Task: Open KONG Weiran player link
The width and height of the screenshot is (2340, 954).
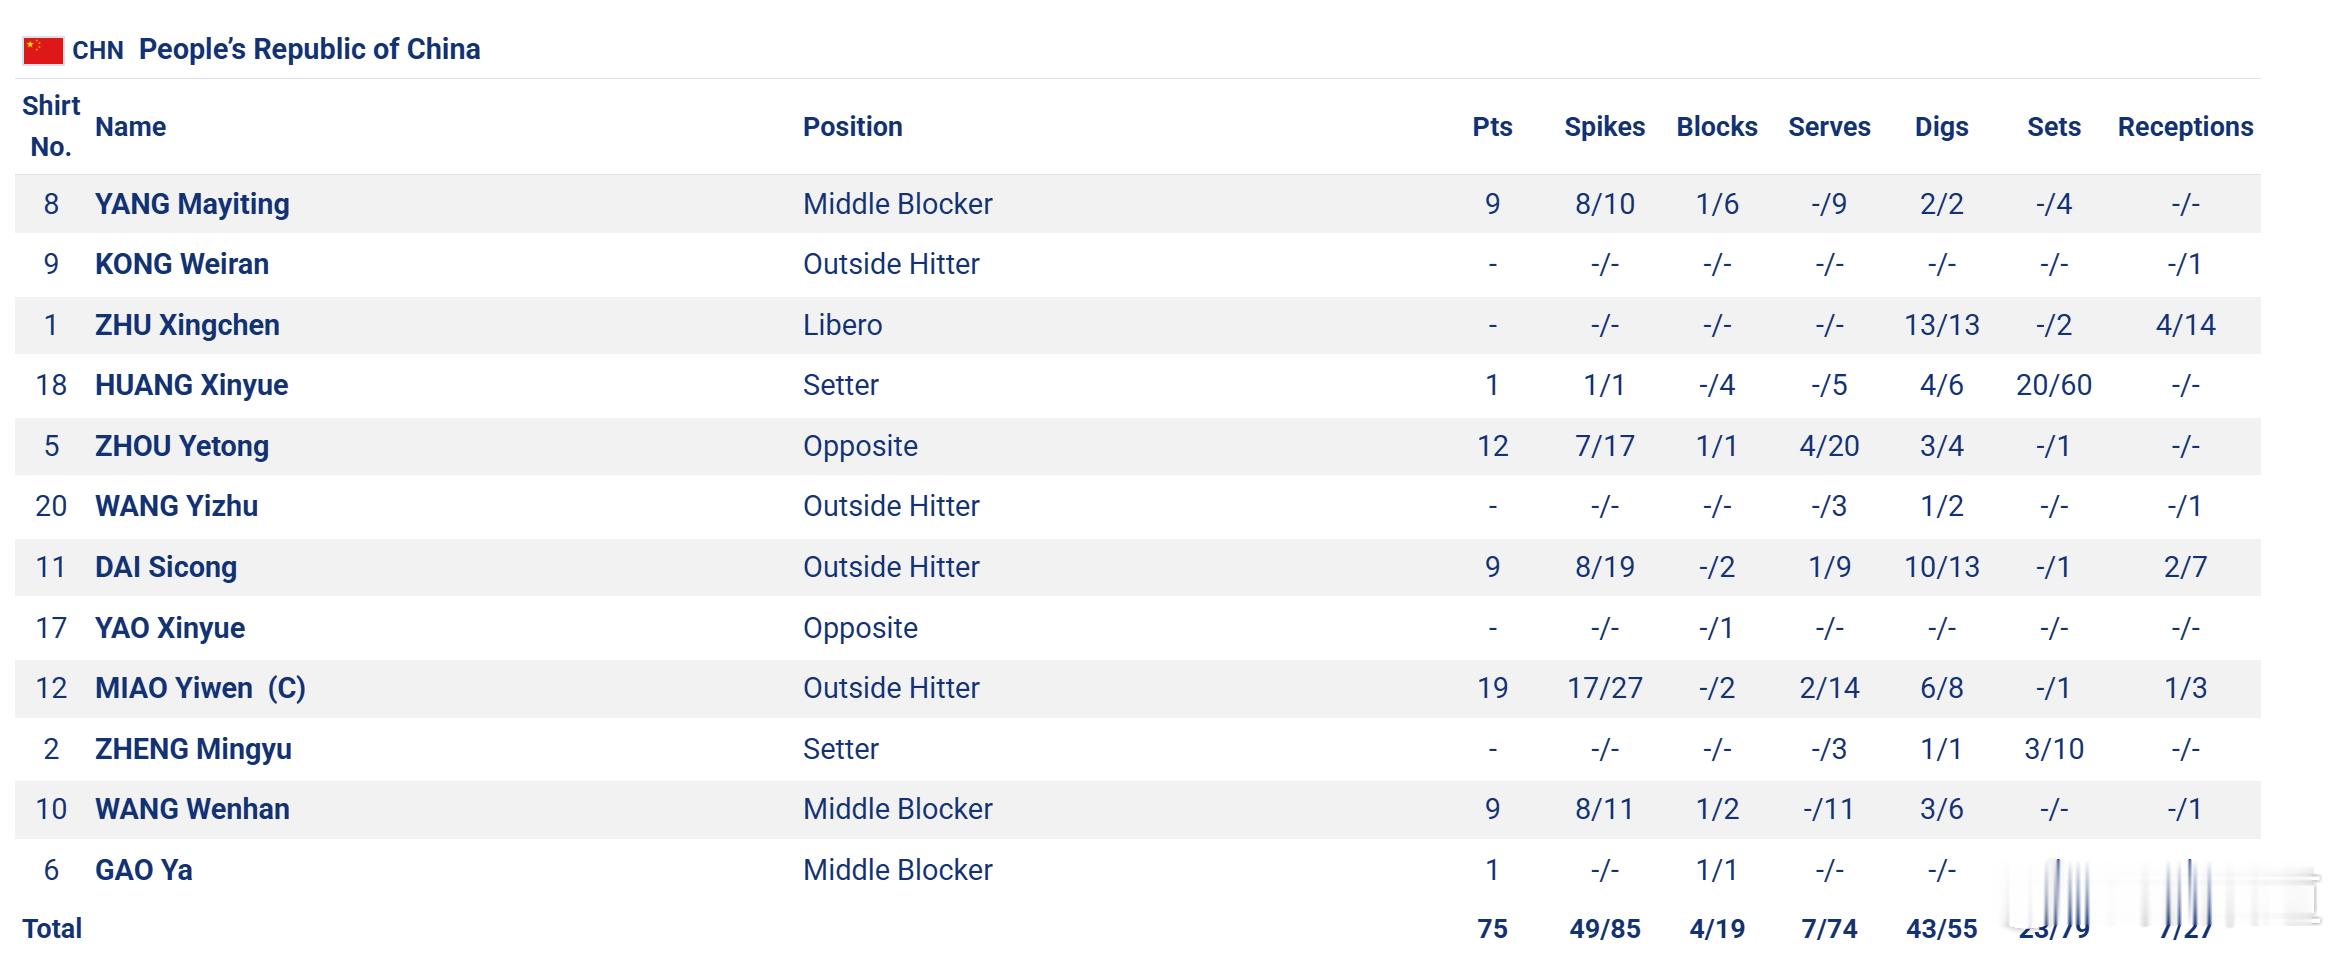Action: pos(182,264)
